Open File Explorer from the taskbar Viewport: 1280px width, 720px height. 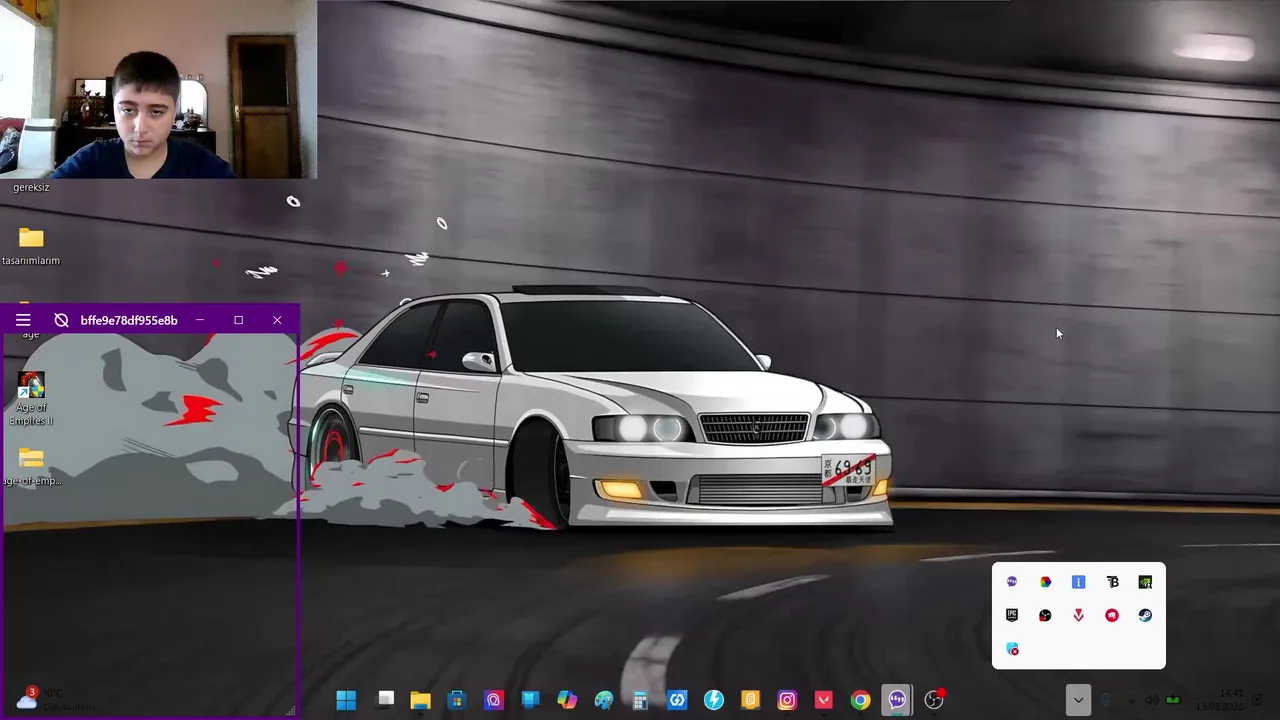(420, 700)
